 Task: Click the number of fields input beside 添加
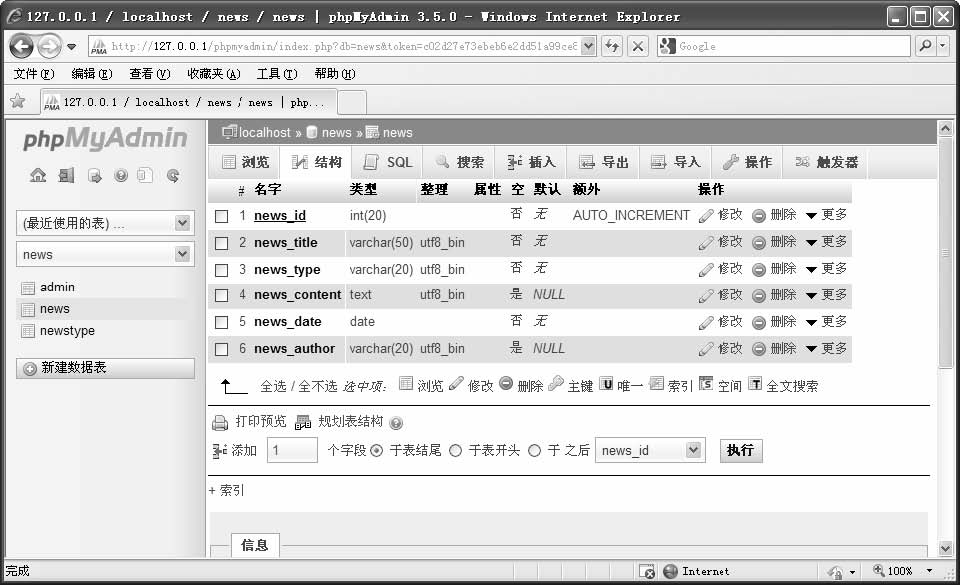(x=292, y=450)
